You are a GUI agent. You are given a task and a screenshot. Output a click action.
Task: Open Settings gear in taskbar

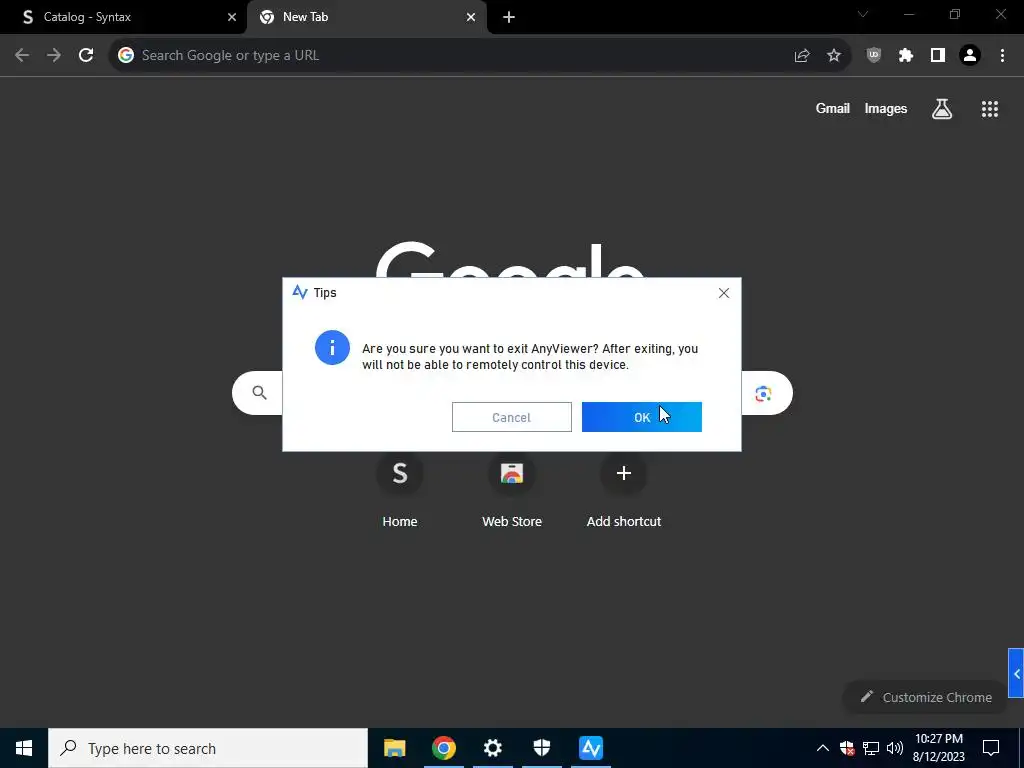tap(492, 748)
